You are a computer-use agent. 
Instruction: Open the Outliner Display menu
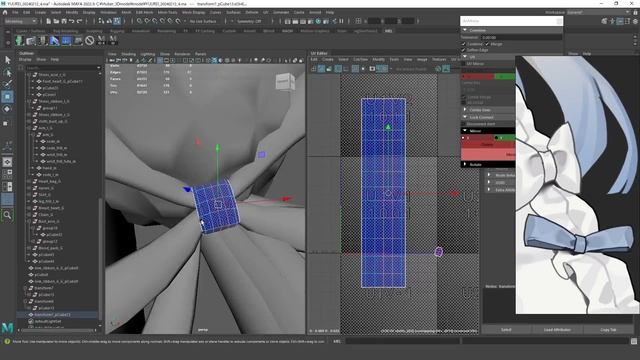[x=25, y=60]
